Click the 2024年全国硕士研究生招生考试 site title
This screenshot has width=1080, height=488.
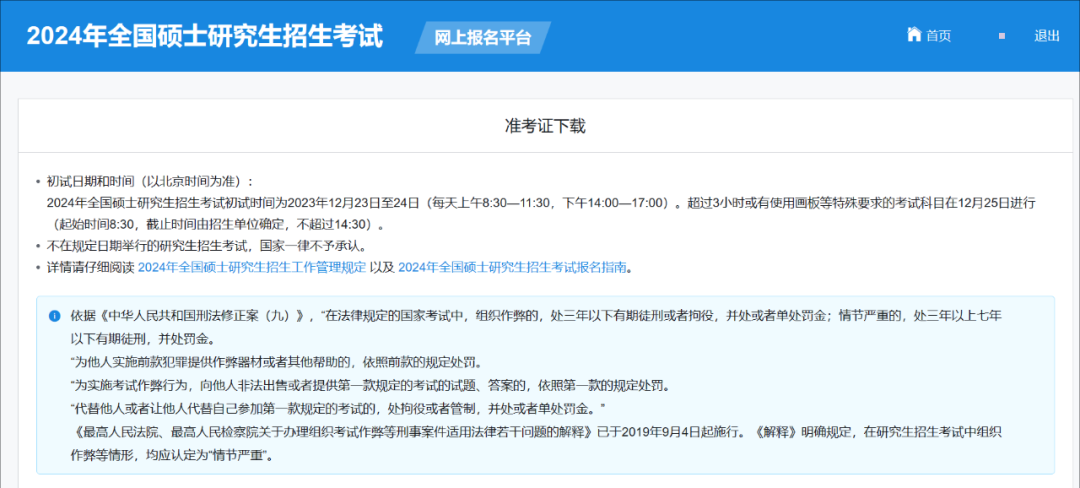(205, 36)
